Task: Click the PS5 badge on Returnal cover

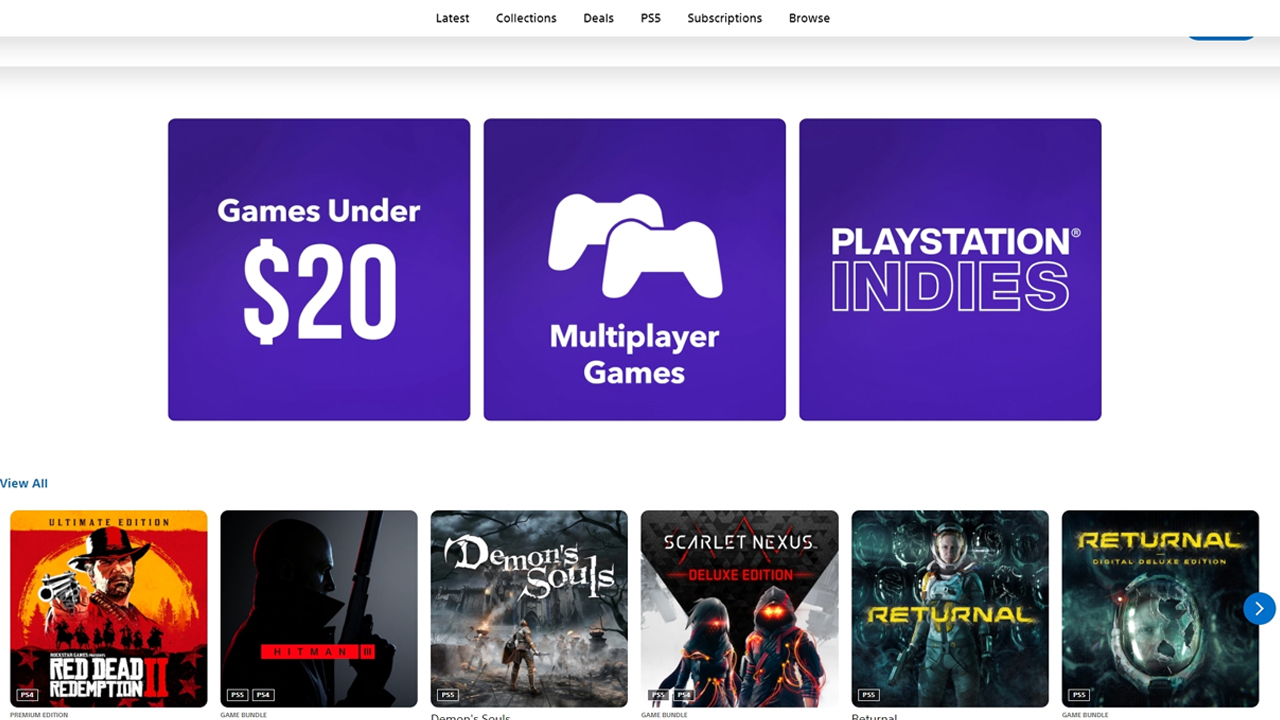Action: [x=868, y=694]
